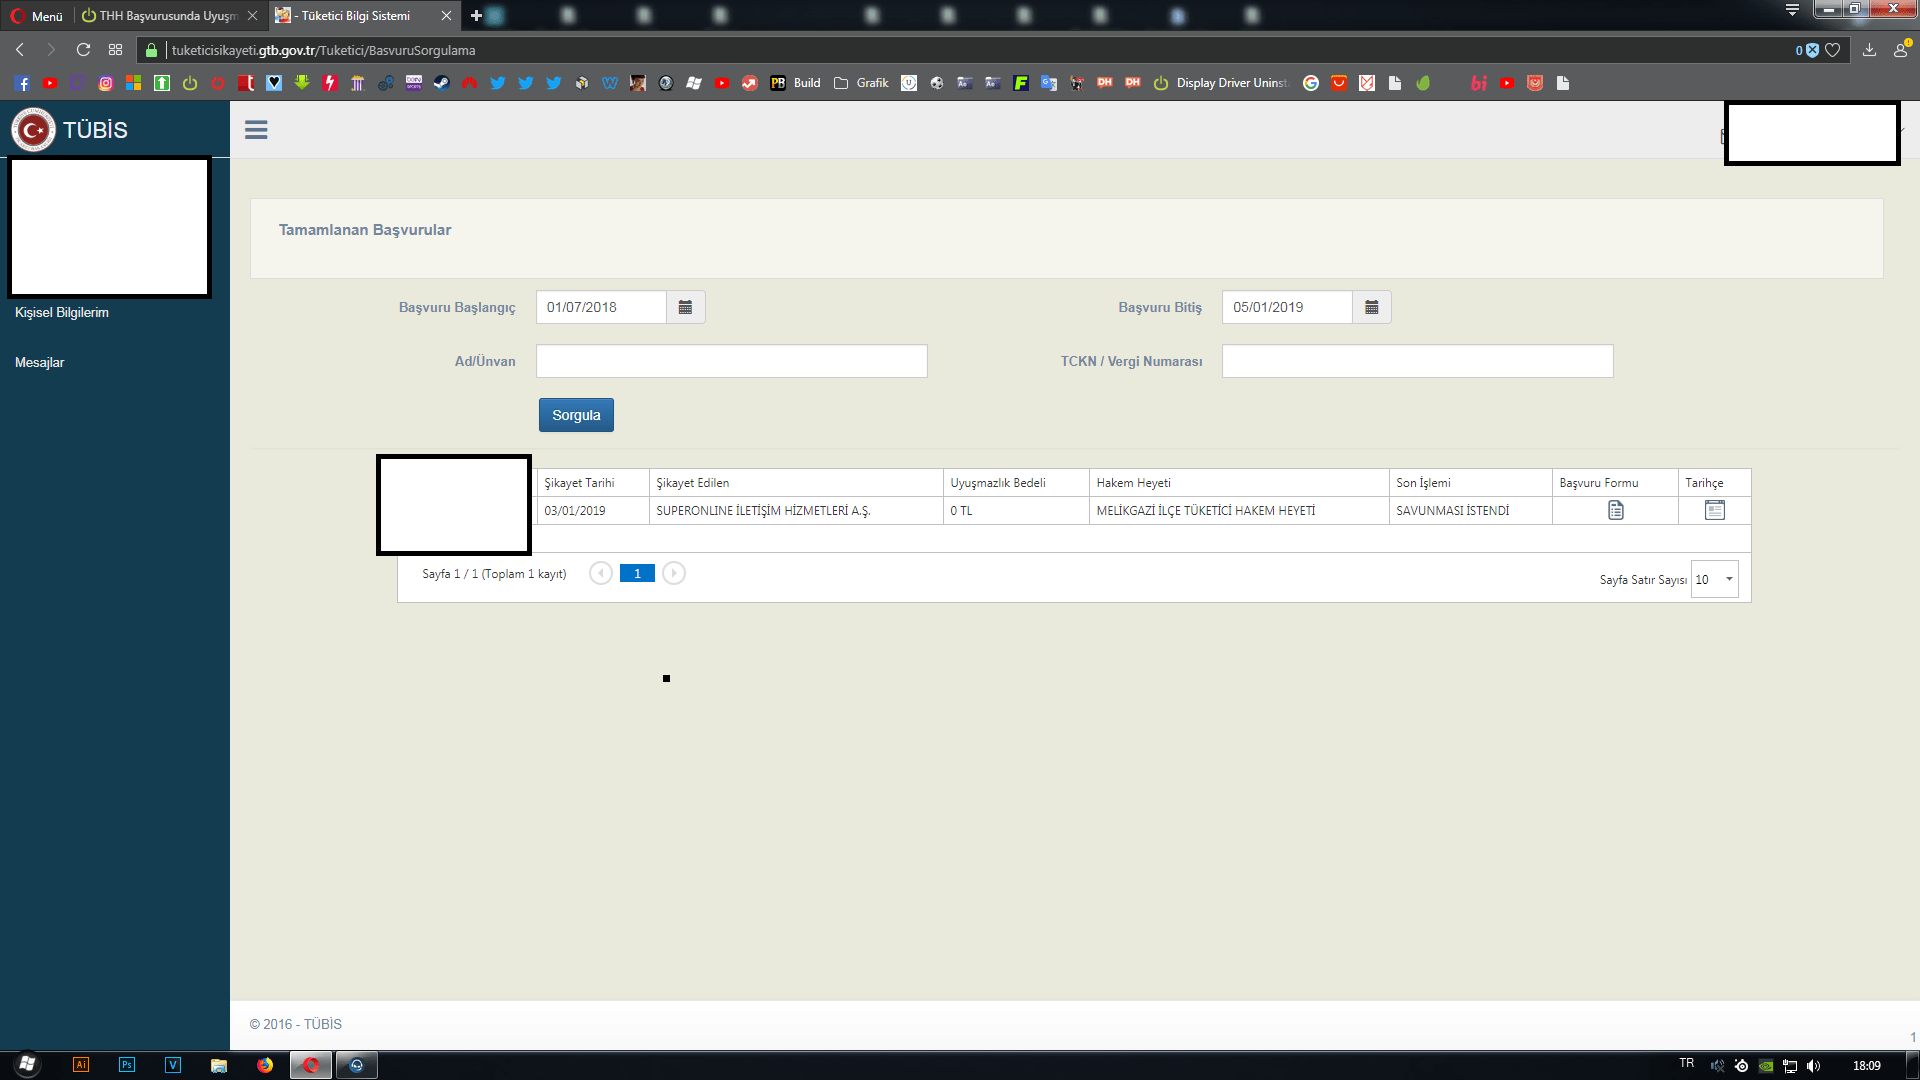Launch Photoshop from the taskbar

click(127, 1065)
